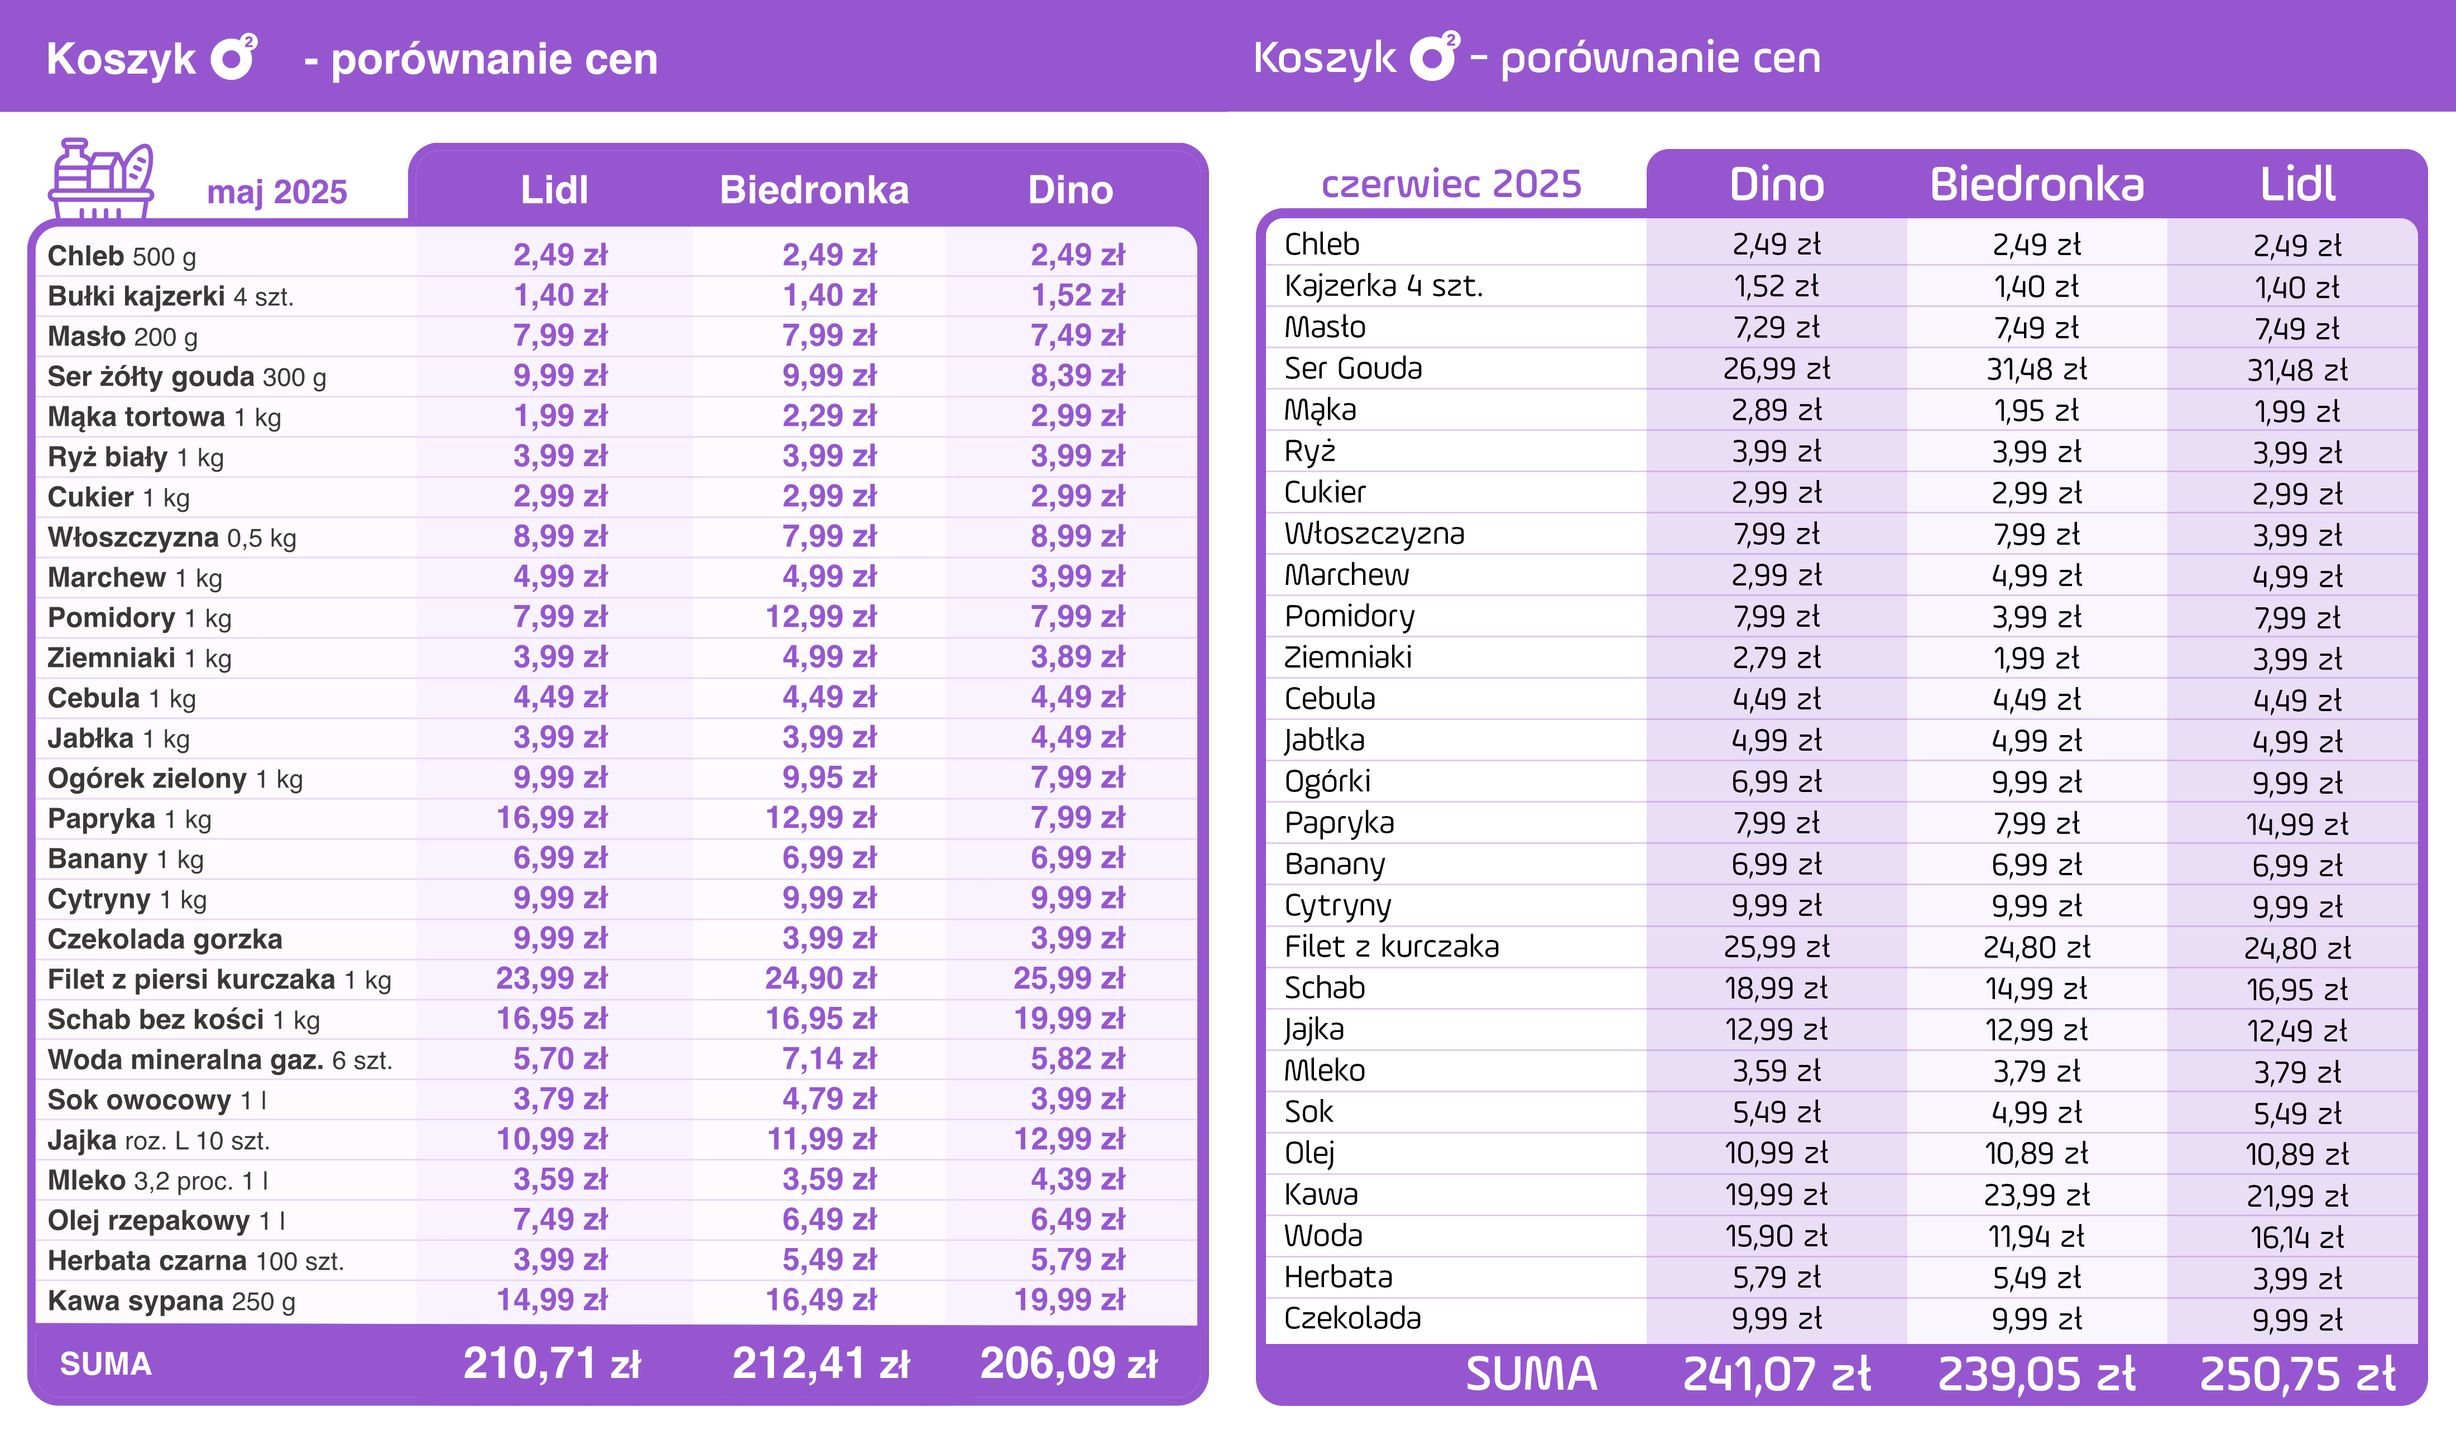The width and height of the screenshot is (2456, 1440).
Task: Click the right "Koszyk - porównanie cen" title
Action: [x=1537, y=58]
